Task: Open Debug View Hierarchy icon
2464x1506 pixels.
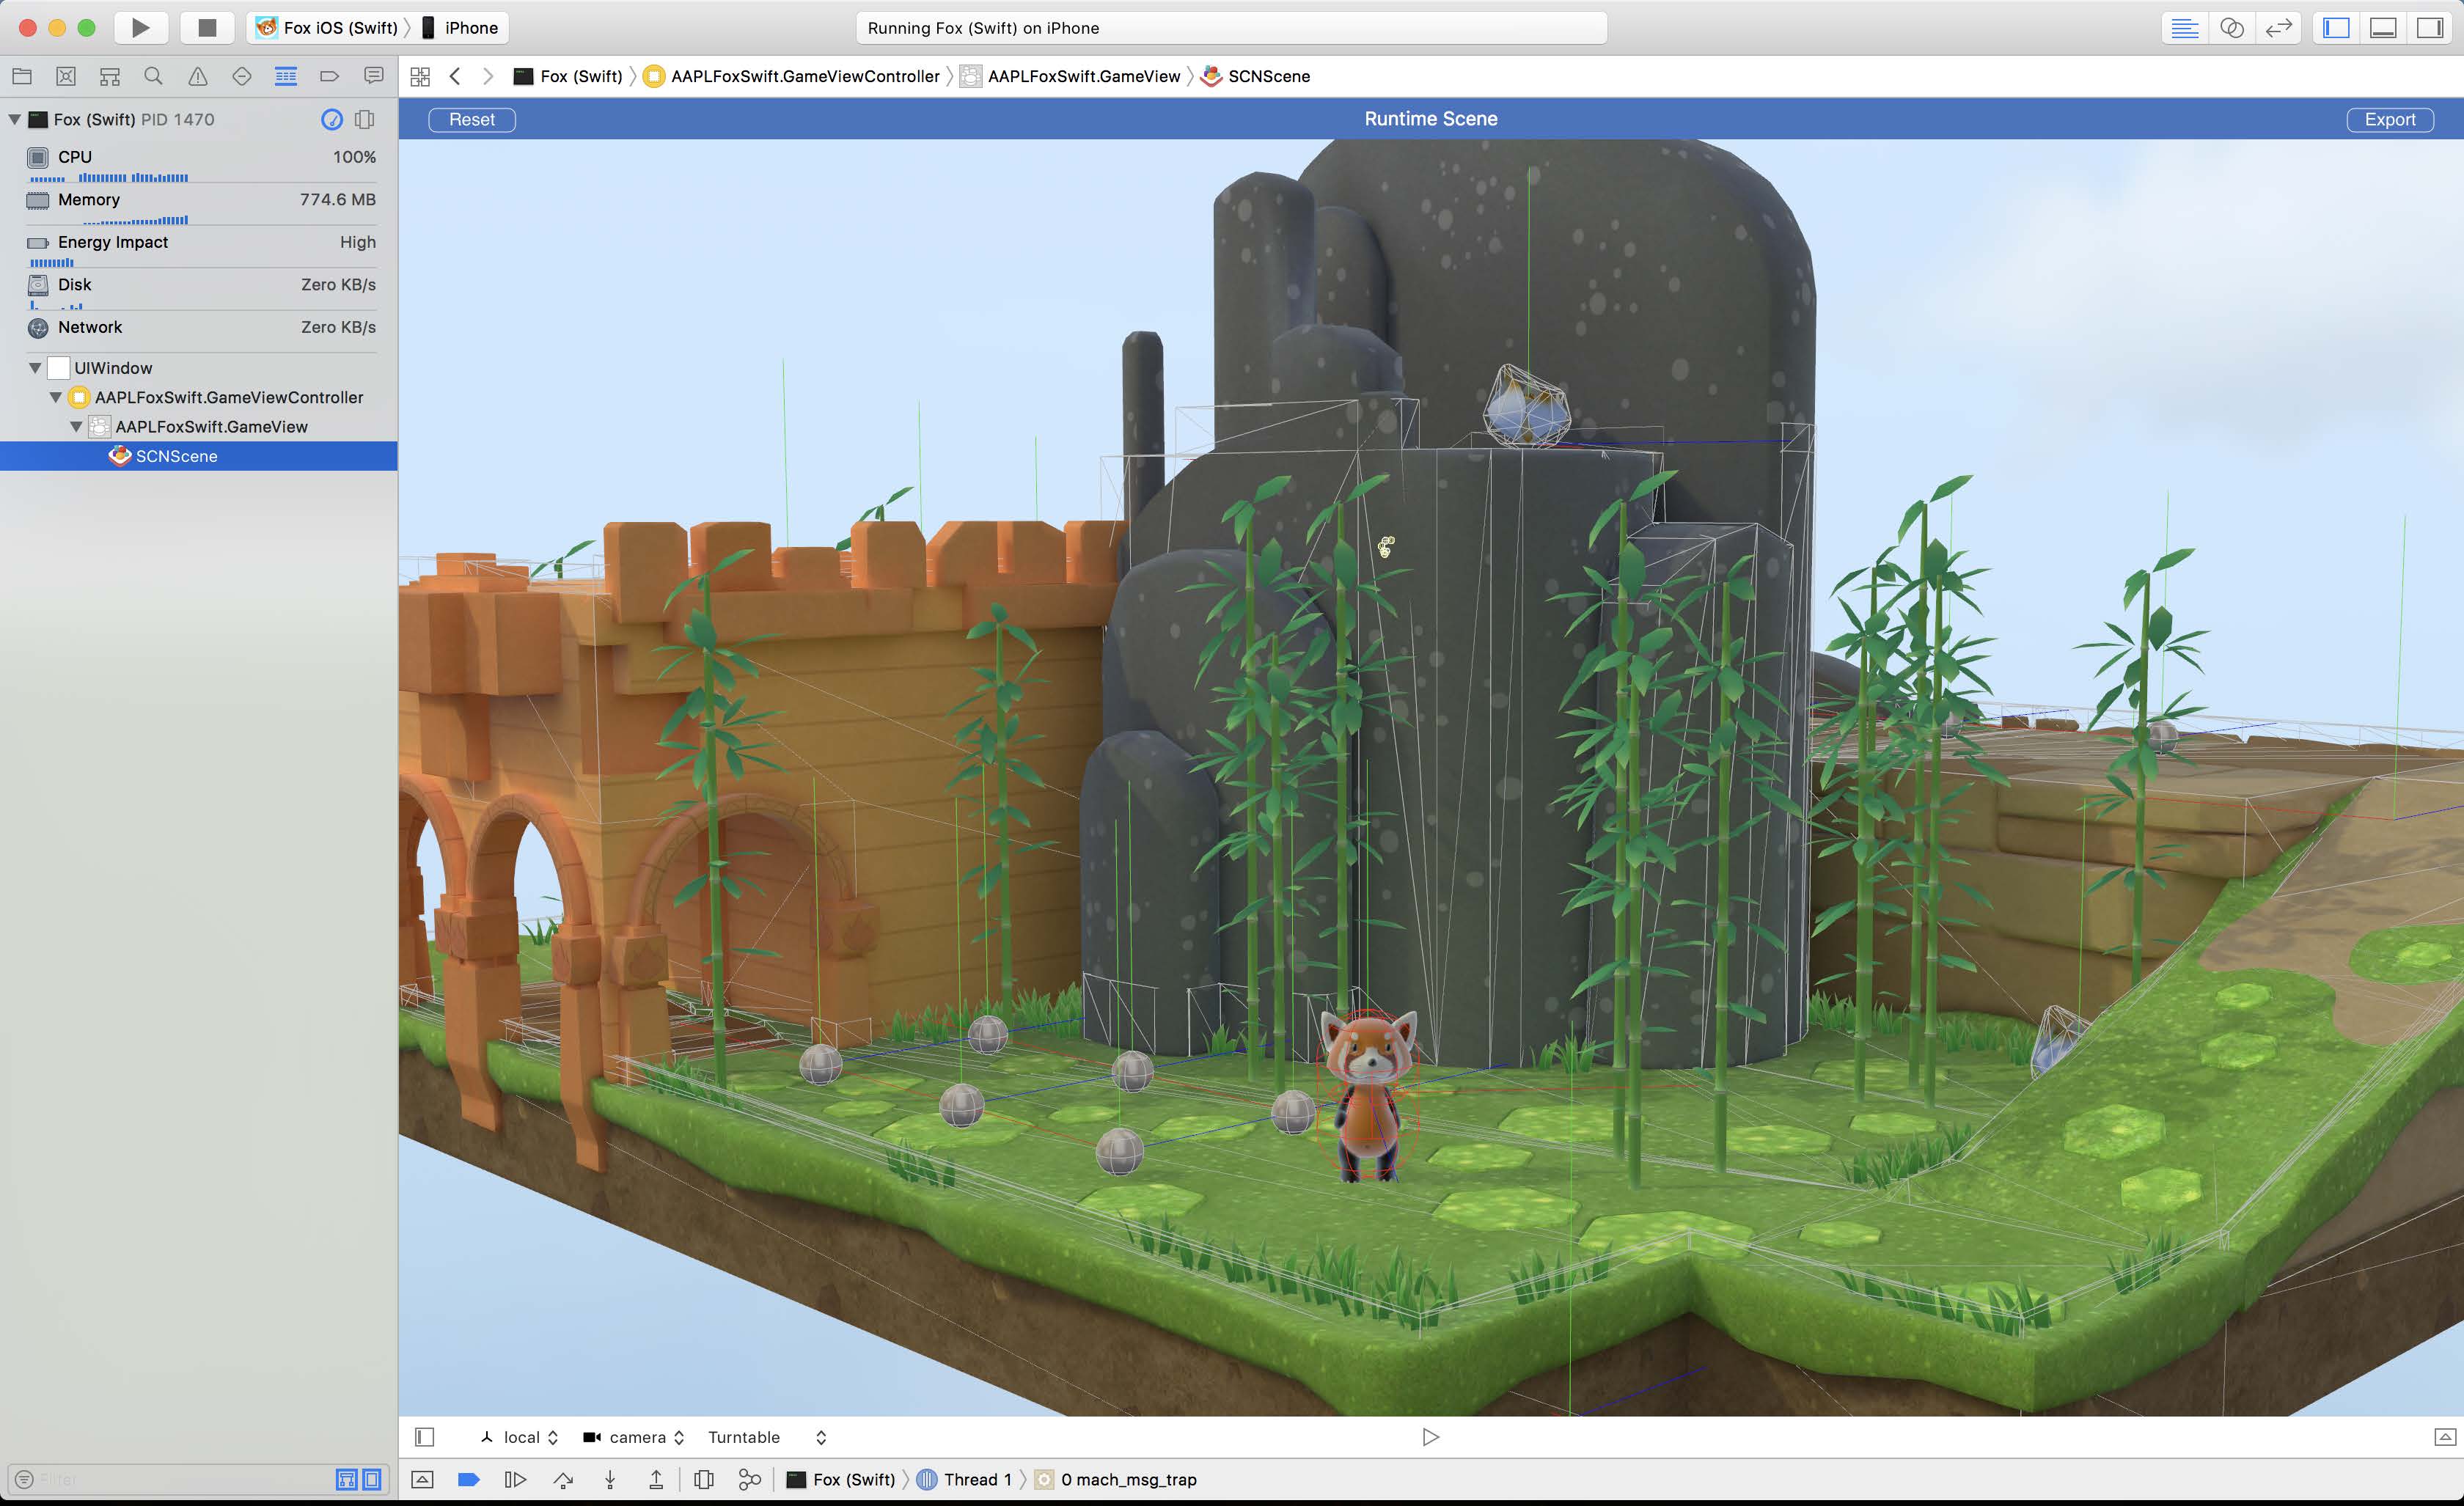Action: click(x=704, y=1479)
